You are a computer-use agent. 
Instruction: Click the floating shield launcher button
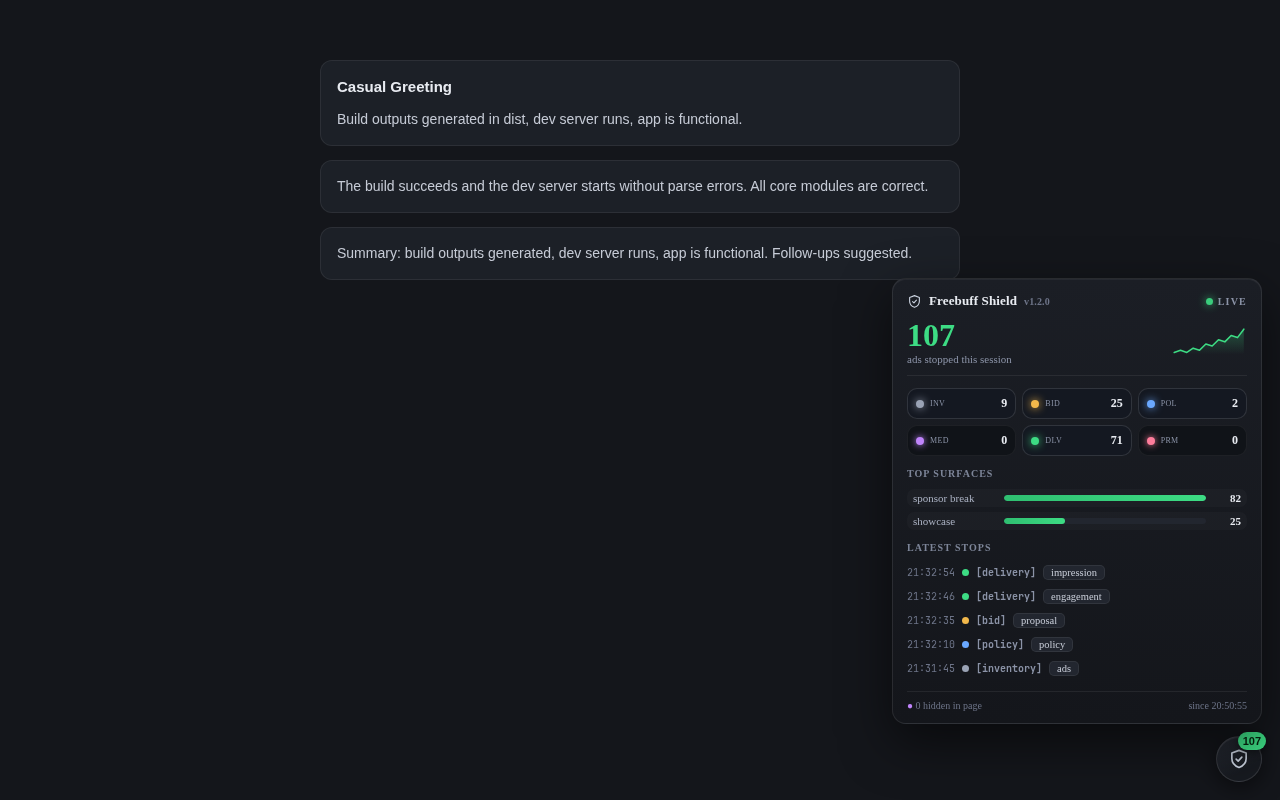click(1238, 759)
